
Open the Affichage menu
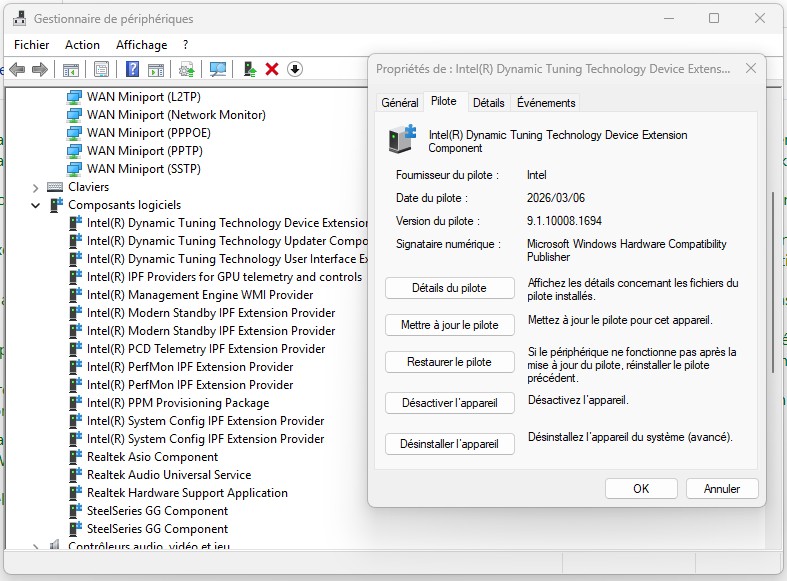click(141, 45)
